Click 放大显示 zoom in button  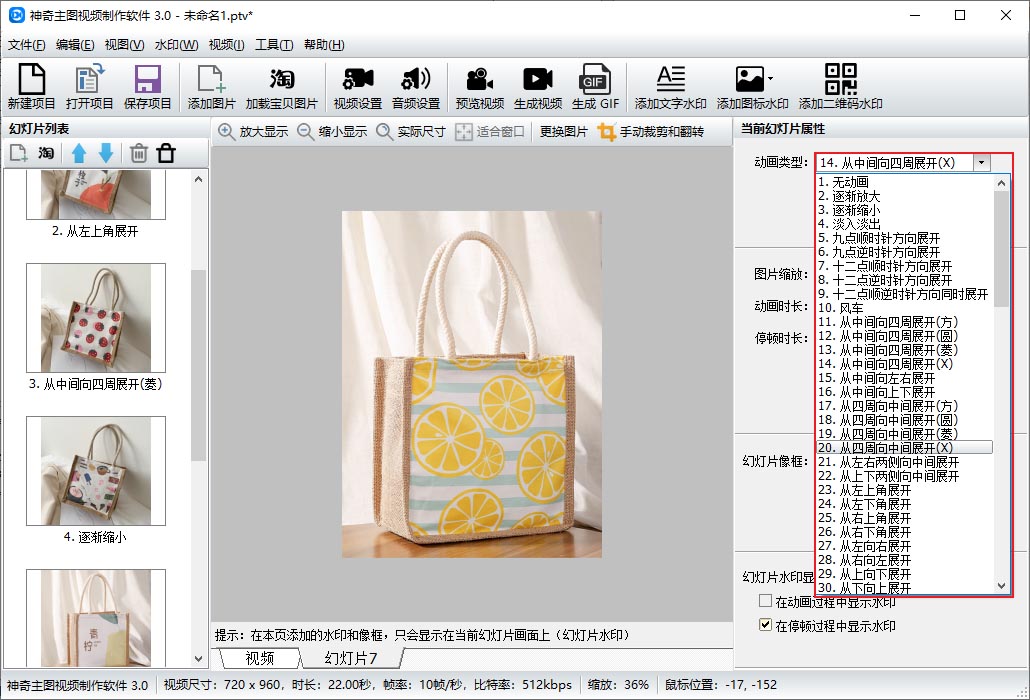click(253, 132)
